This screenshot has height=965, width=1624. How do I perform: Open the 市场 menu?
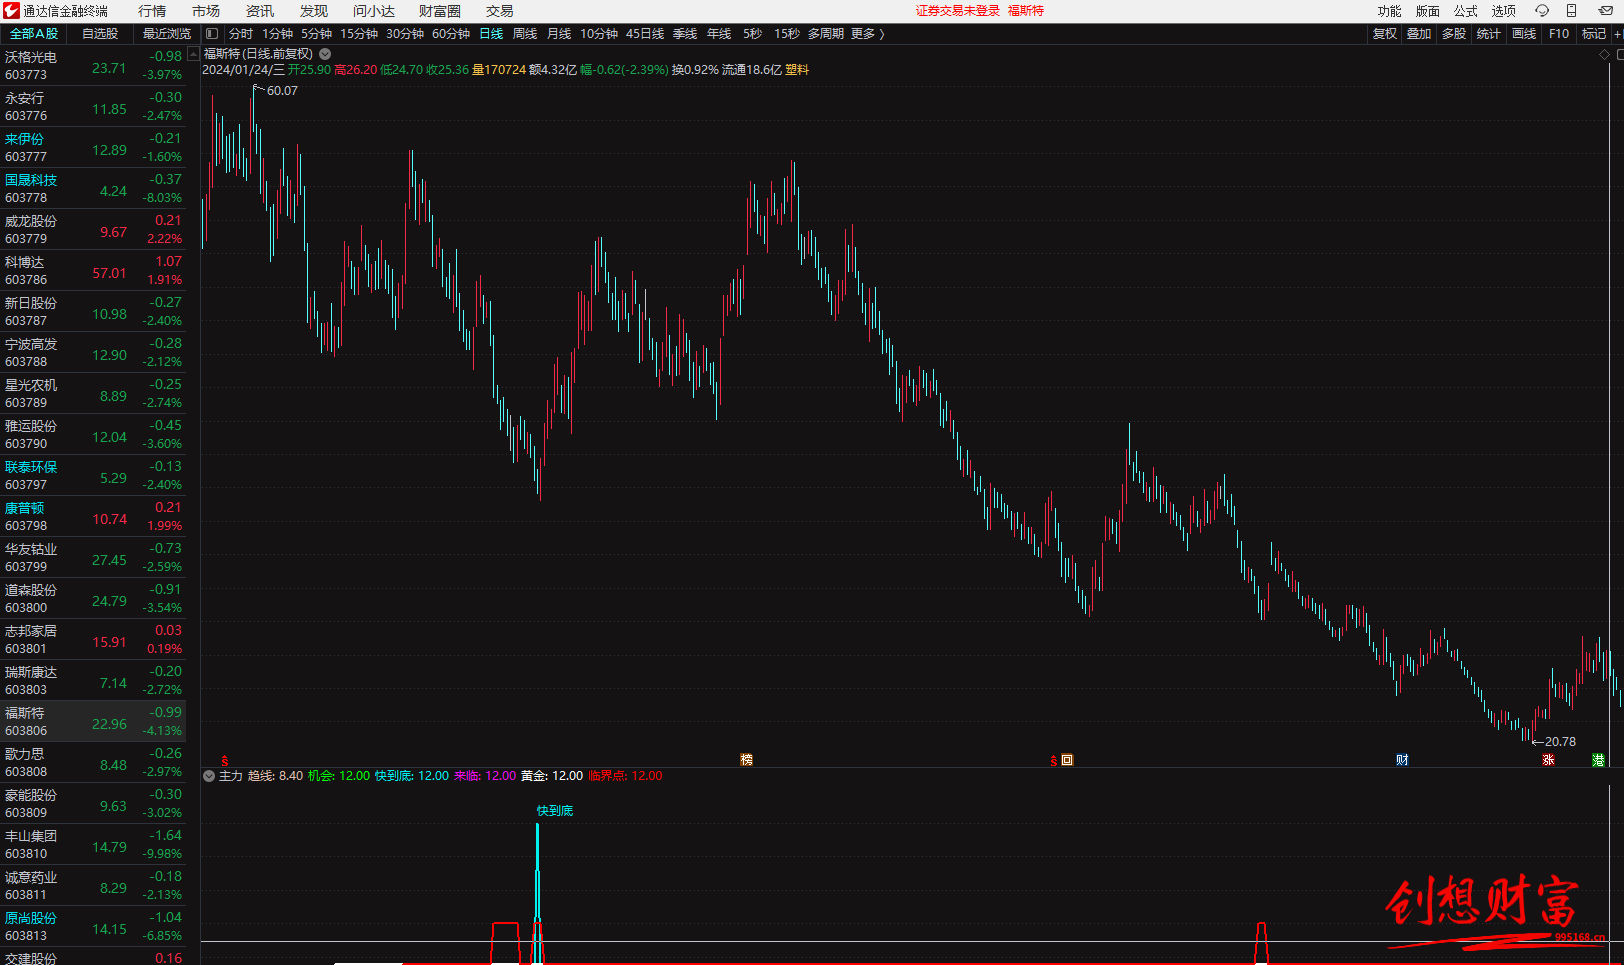[206, 11]
